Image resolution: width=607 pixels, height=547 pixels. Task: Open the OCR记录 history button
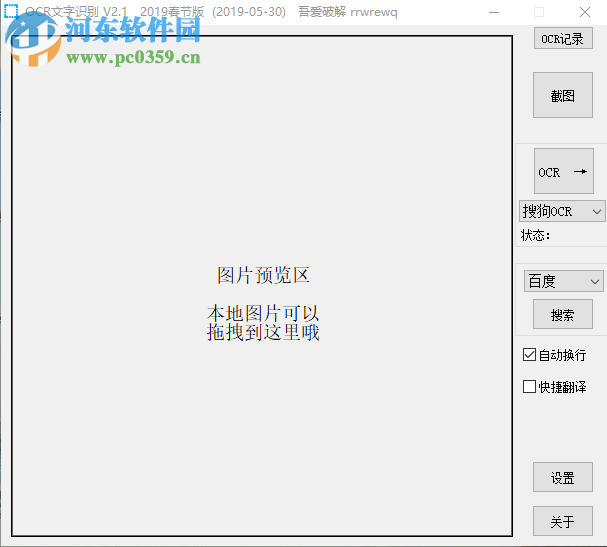coord(563,38)
